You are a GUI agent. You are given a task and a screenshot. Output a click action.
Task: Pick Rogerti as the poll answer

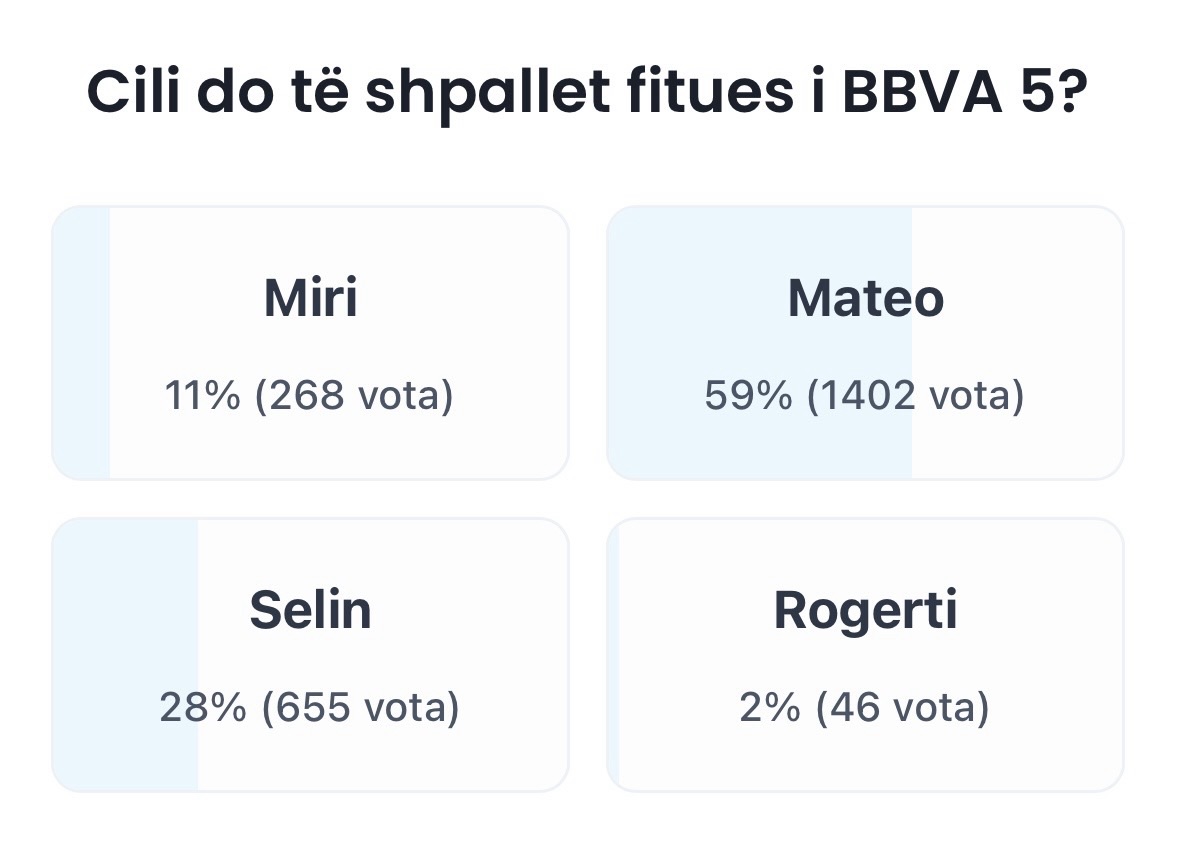point(865,610)
